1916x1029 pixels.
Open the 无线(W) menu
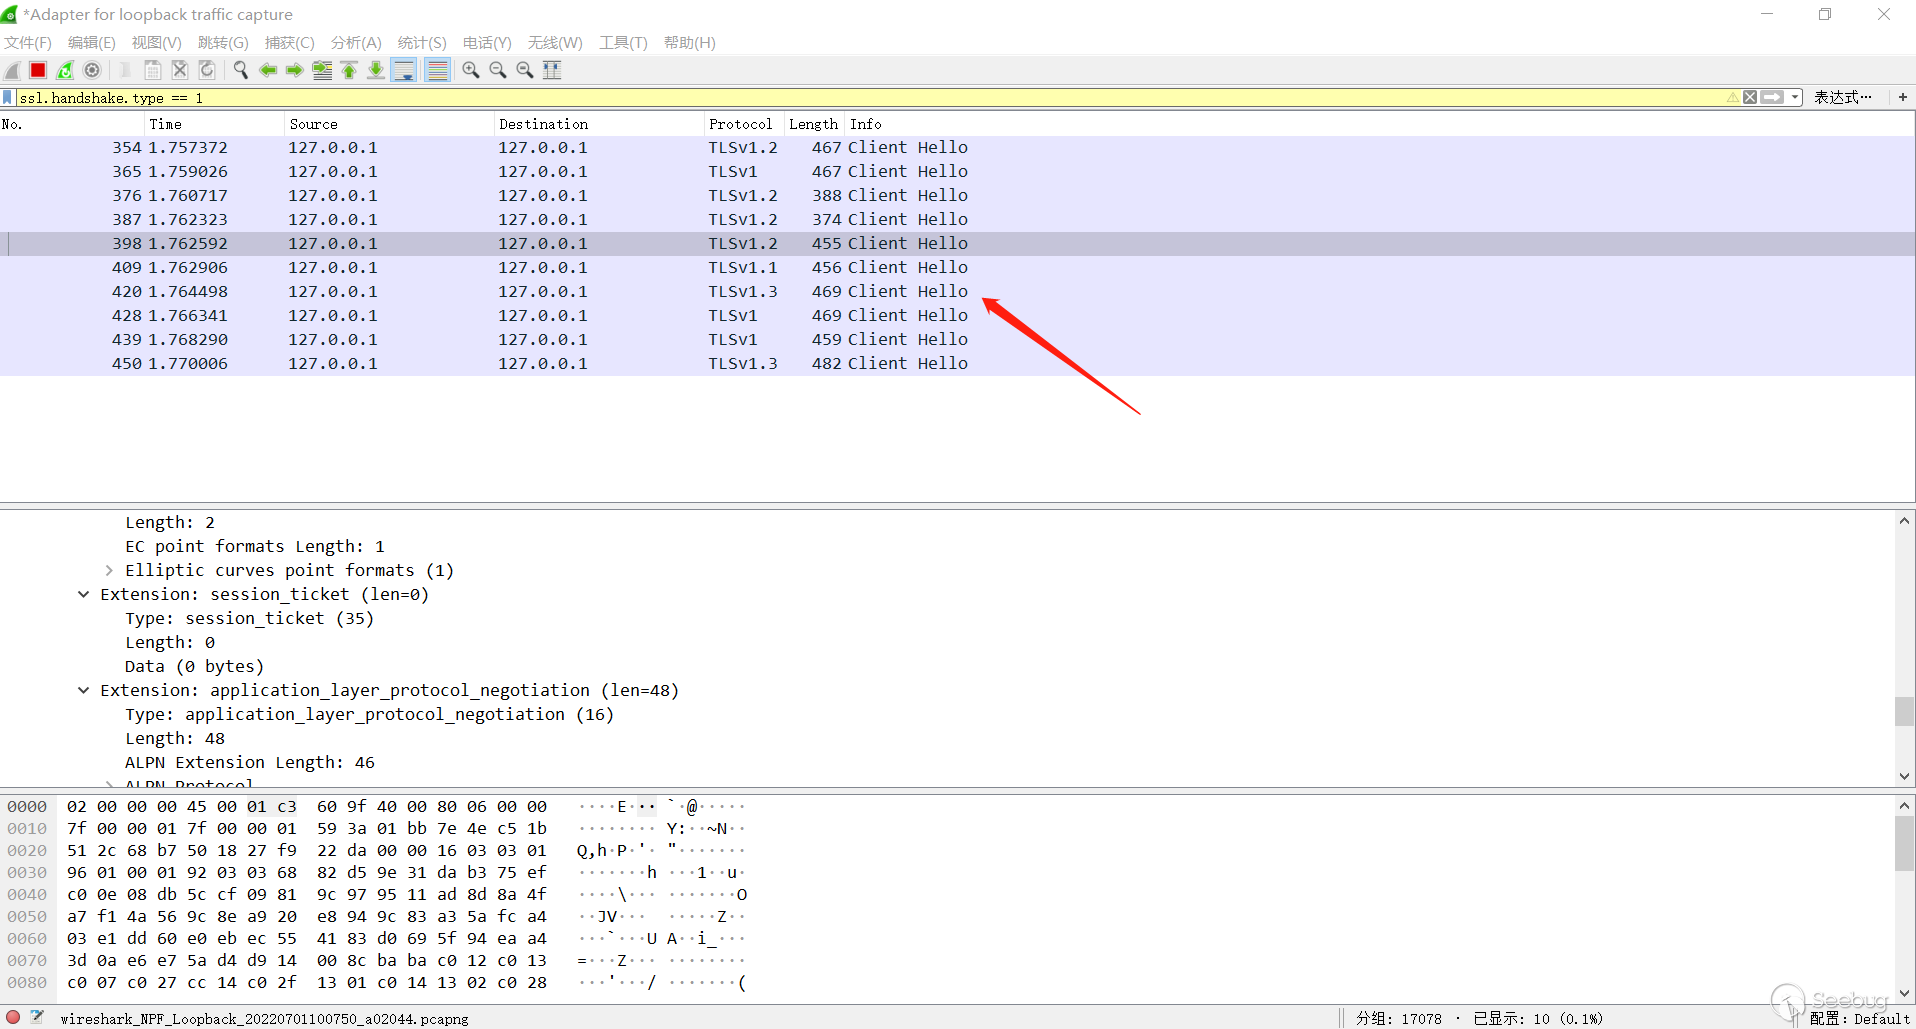[x=555, y=42]
